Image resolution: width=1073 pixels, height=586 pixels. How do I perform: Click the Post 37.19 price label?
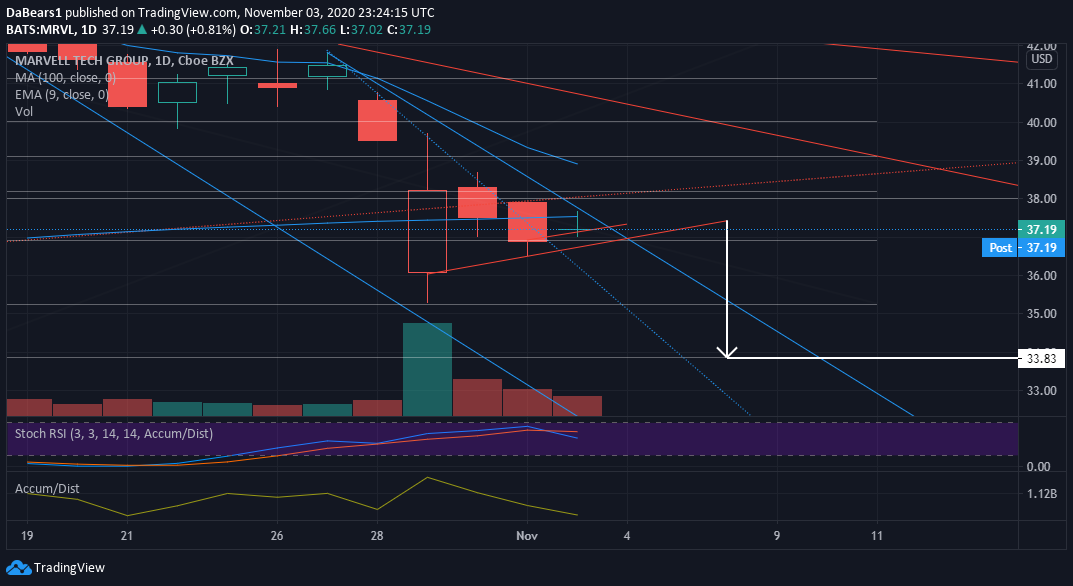(1023, 248)
